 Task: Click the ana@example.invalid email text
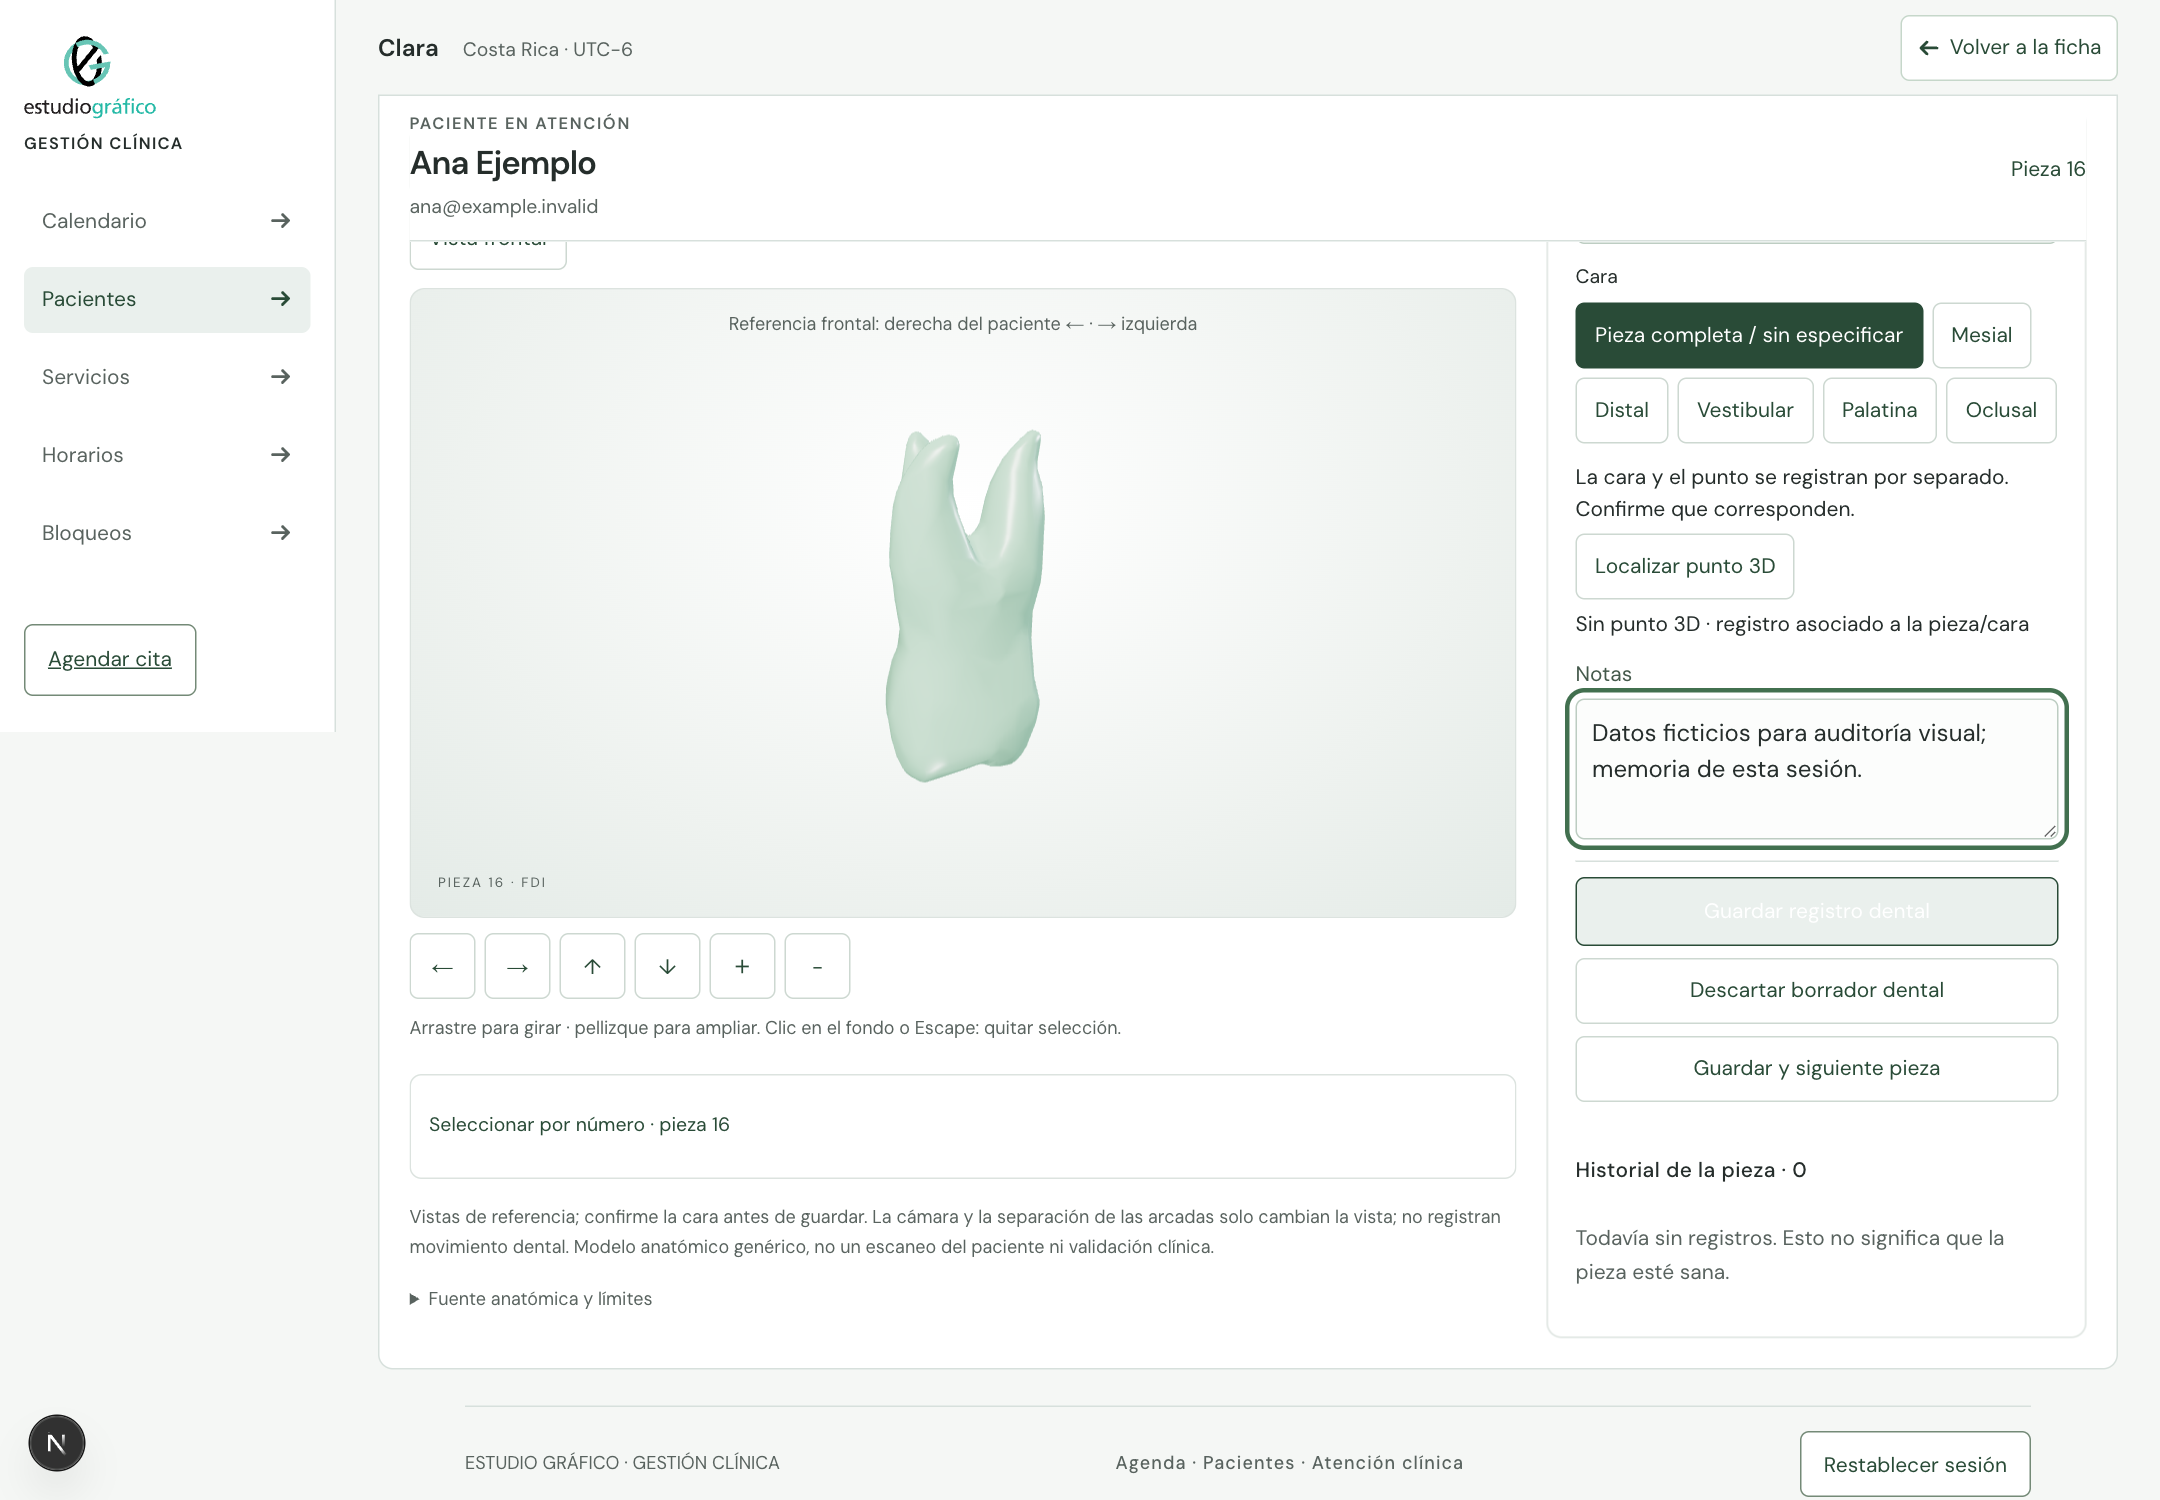tap(504, 207)
